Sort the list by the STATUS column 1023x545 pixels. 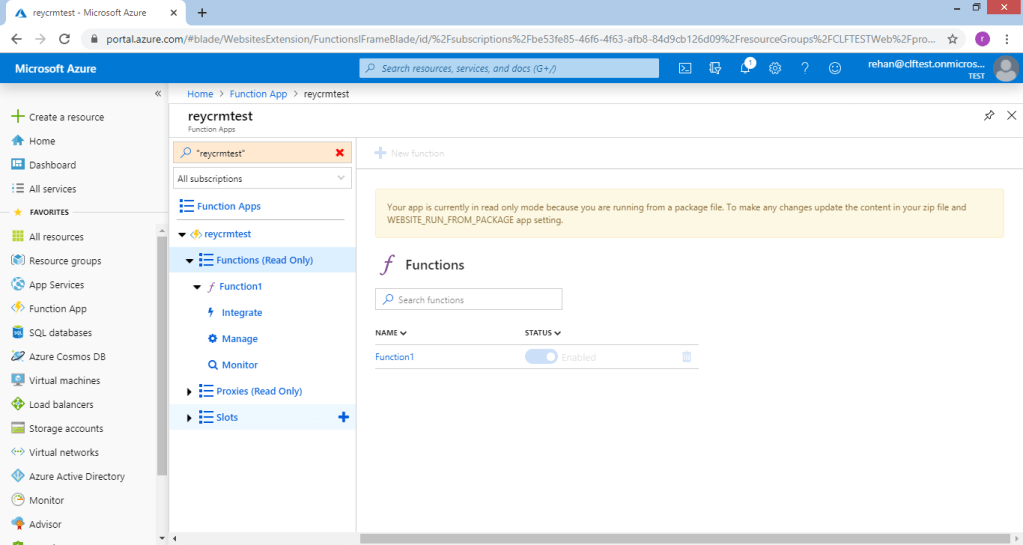(x=542, y=333)
